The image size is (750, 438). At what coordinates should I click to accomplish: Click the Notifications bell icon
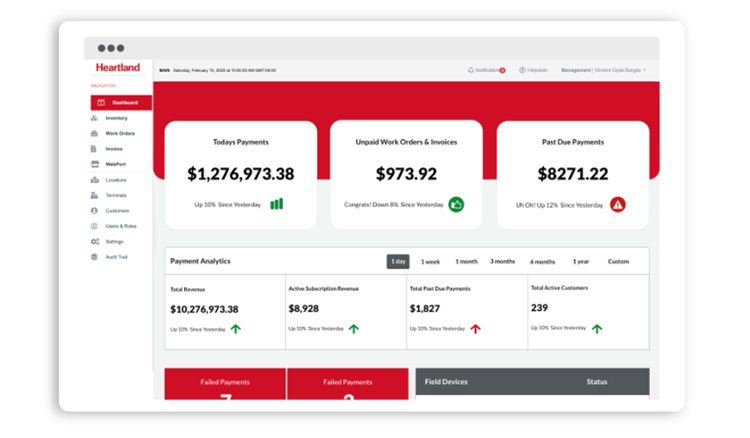coord(471,70)
